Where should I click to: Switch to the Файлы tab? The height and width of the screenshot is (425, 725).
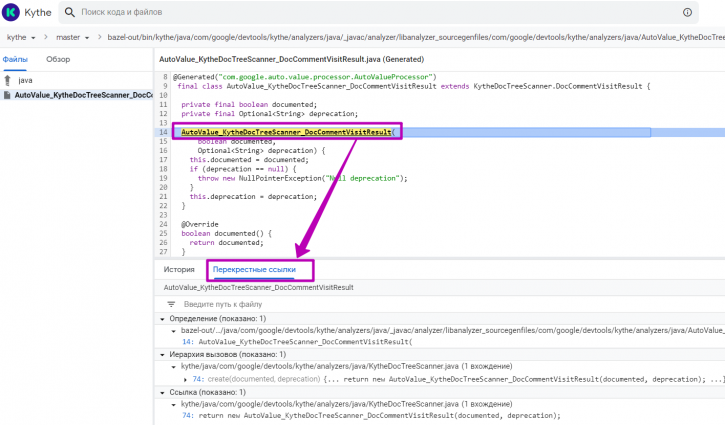pyautogui.click(x=15, y=59)
